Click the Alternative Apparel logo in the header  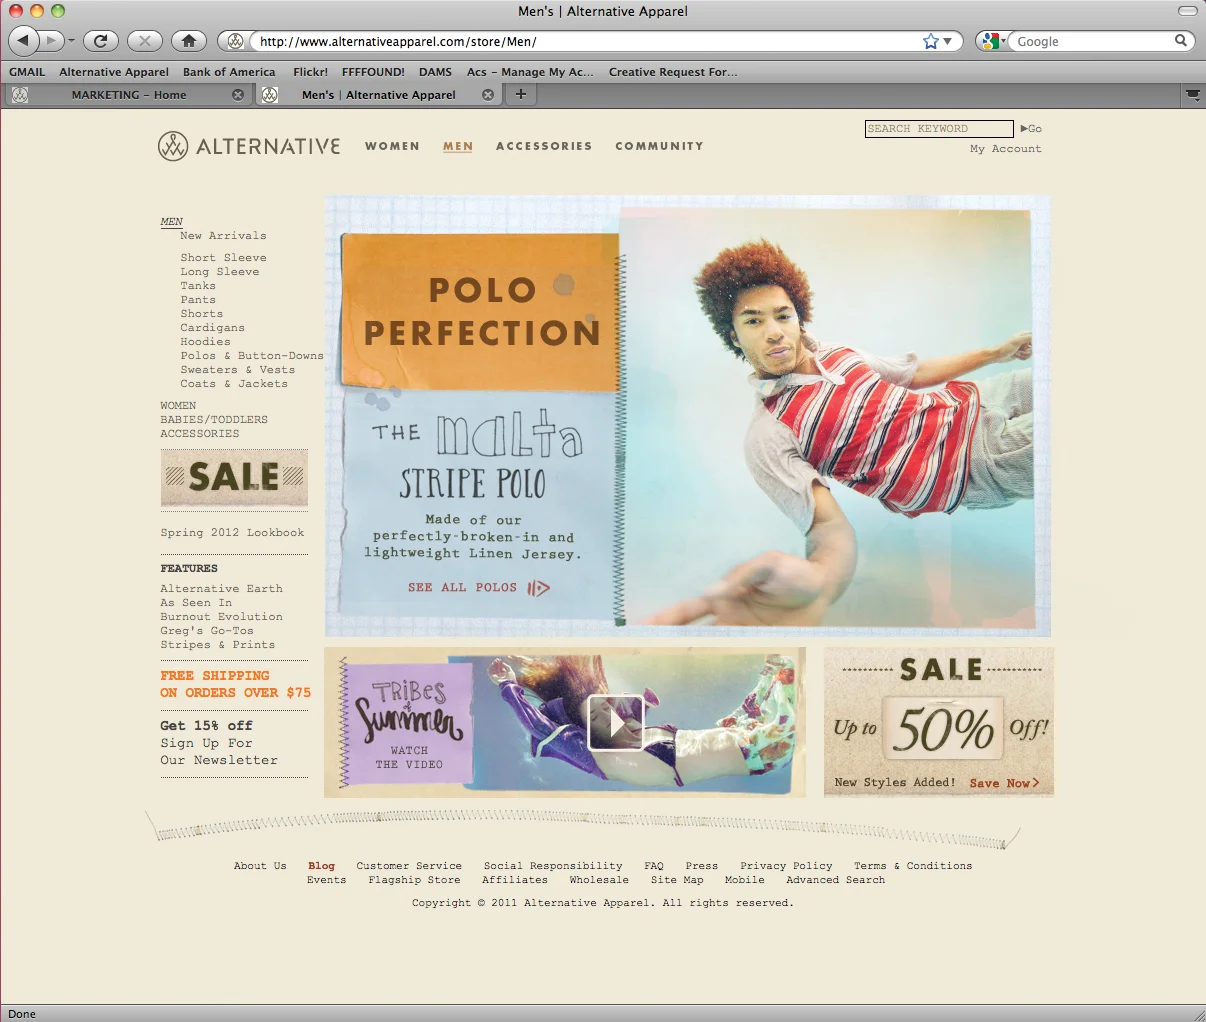247,146
